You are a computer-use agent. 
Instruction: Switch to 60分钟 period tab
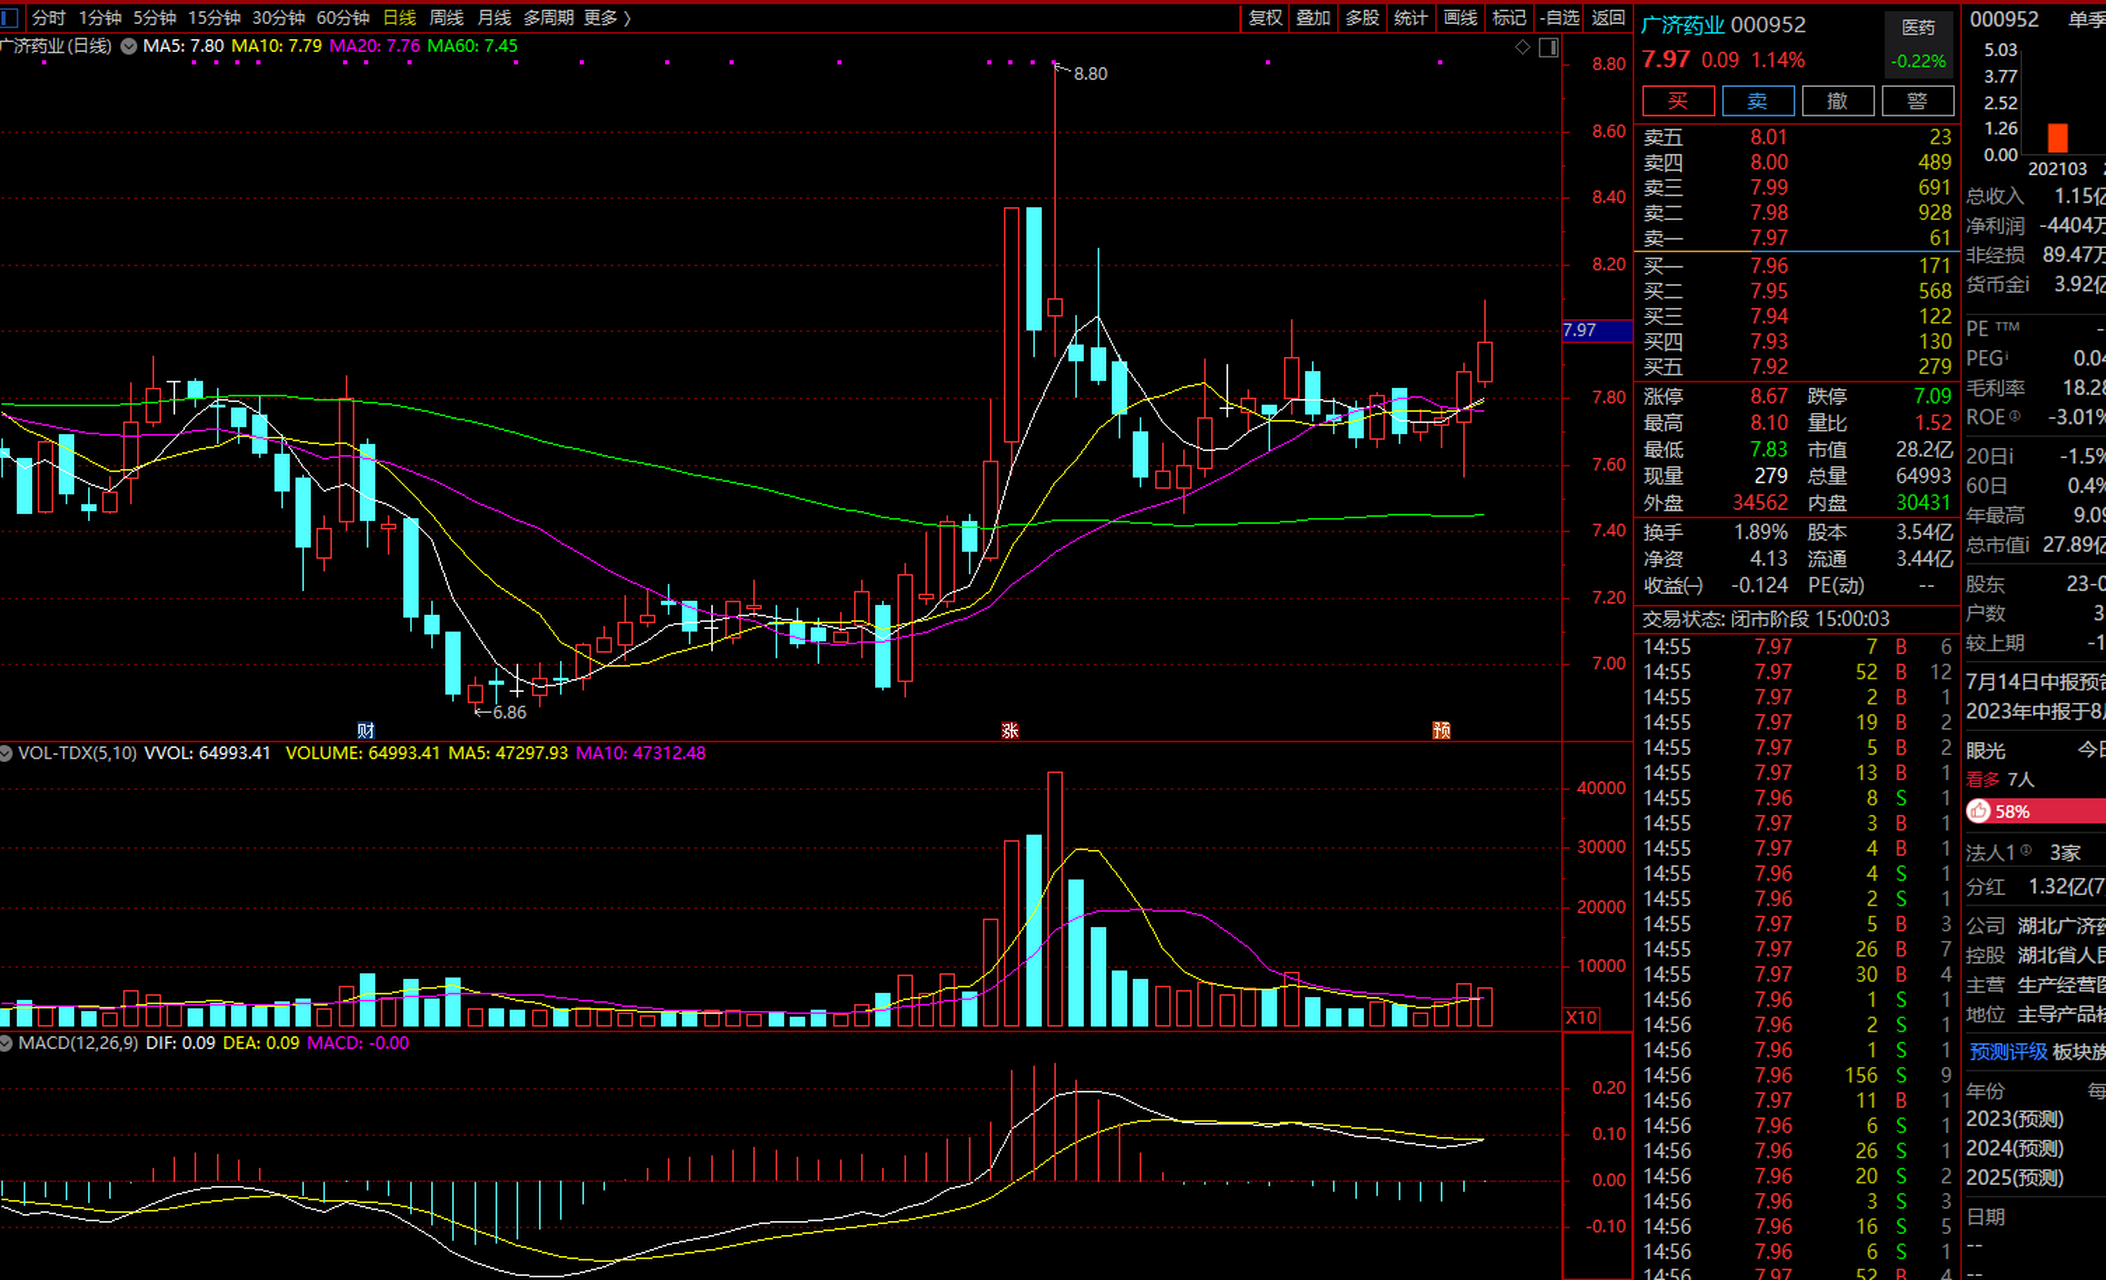coord(342,17)
